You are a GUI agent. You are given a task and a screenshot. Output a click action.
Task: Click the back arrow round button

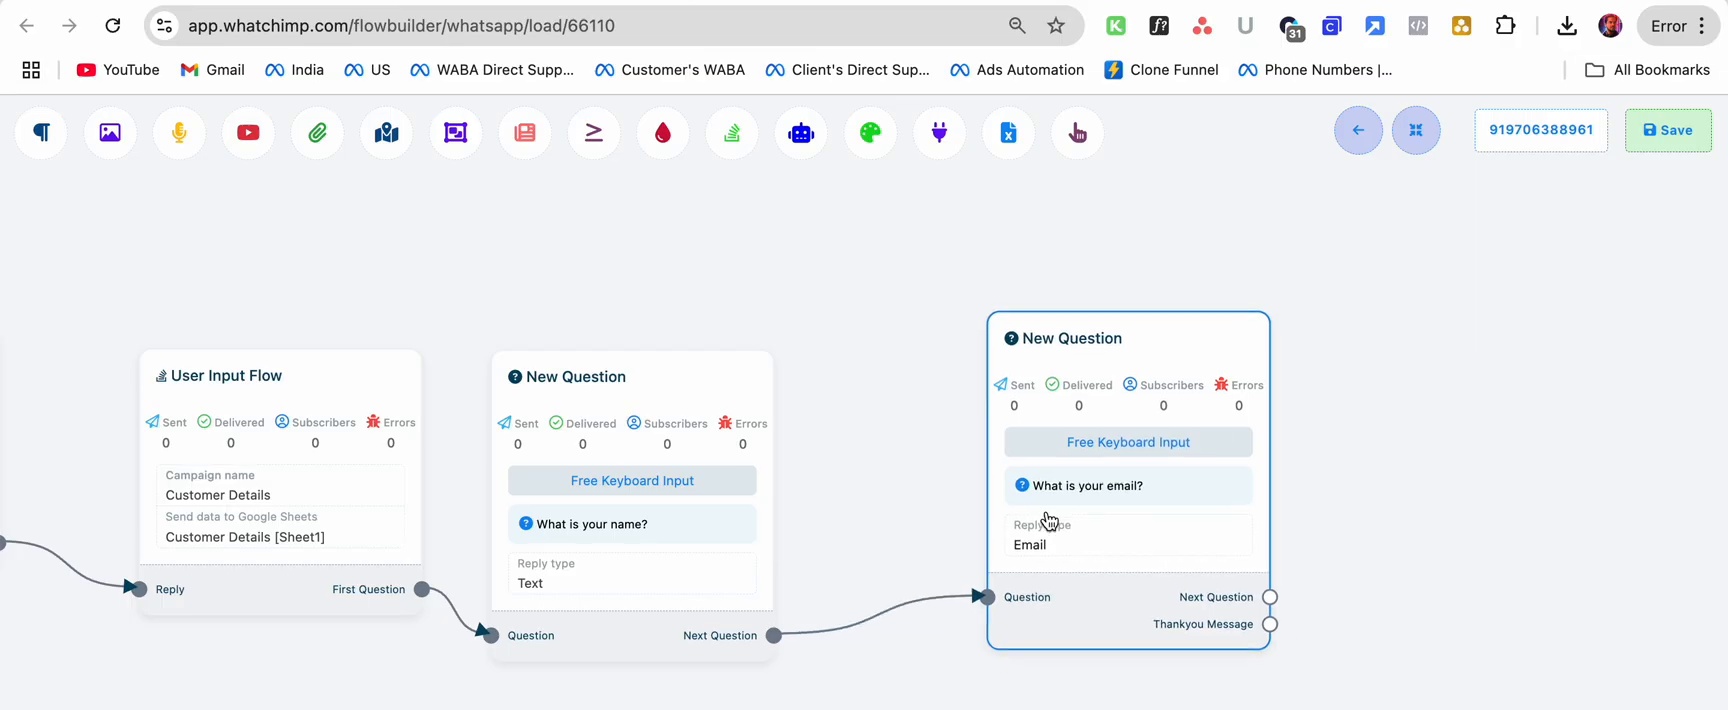[1359, 130]
